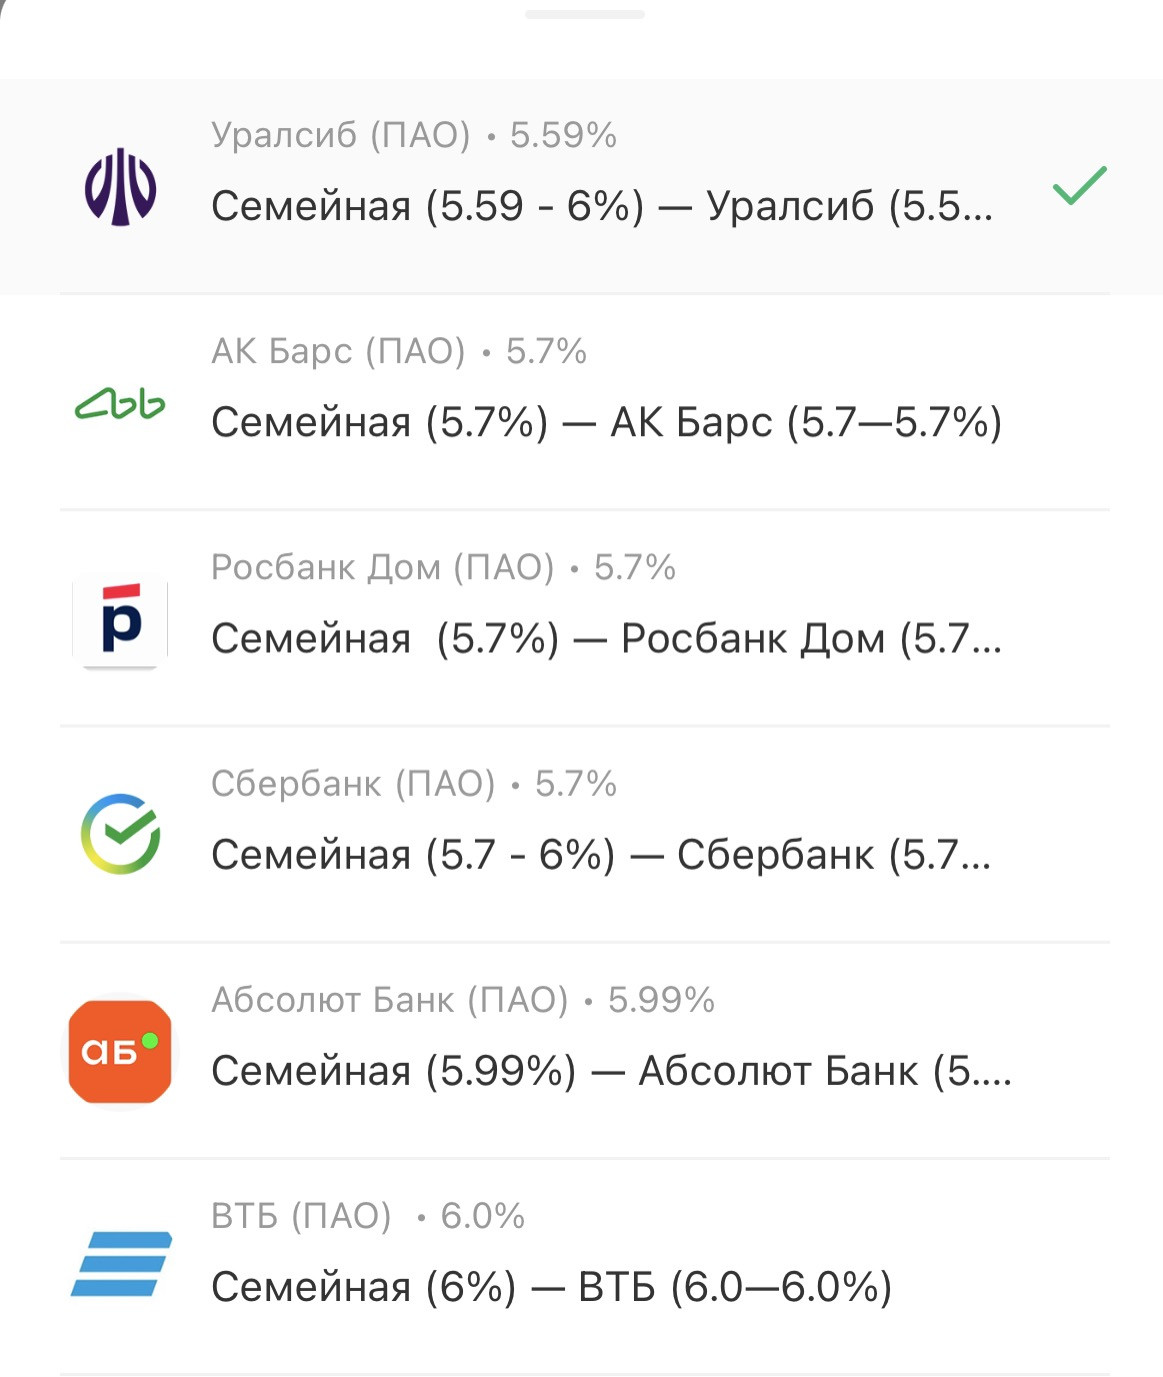Choose Семейная (5.7%) — АК Барс program
The height and width of the screenshot is (1377, 1163).
(606, 423)
